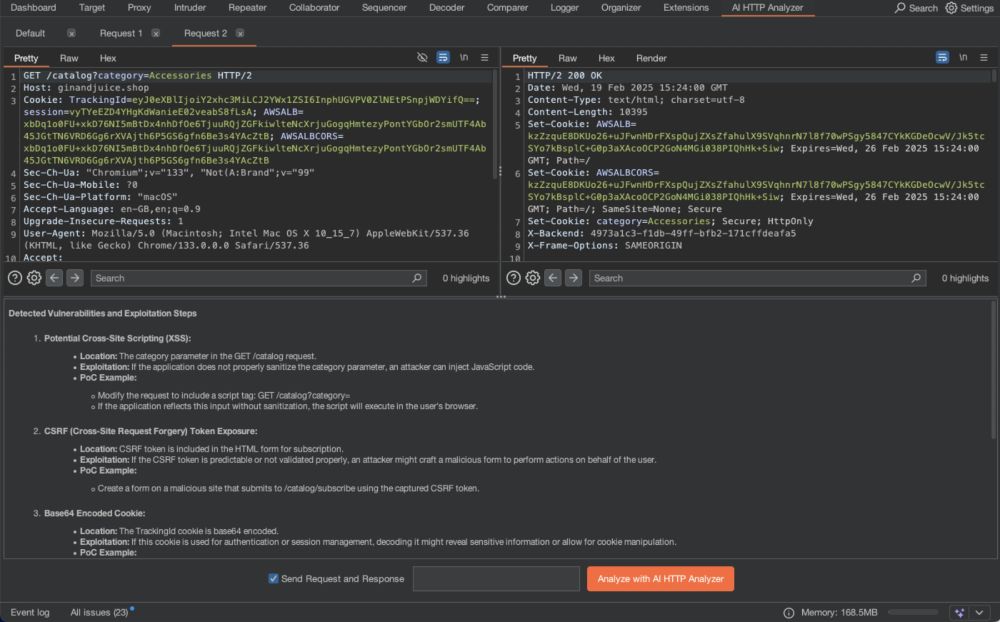
Task: Switch to the Decoder tab
Action: pyautogui.click(x=446, y=8)
